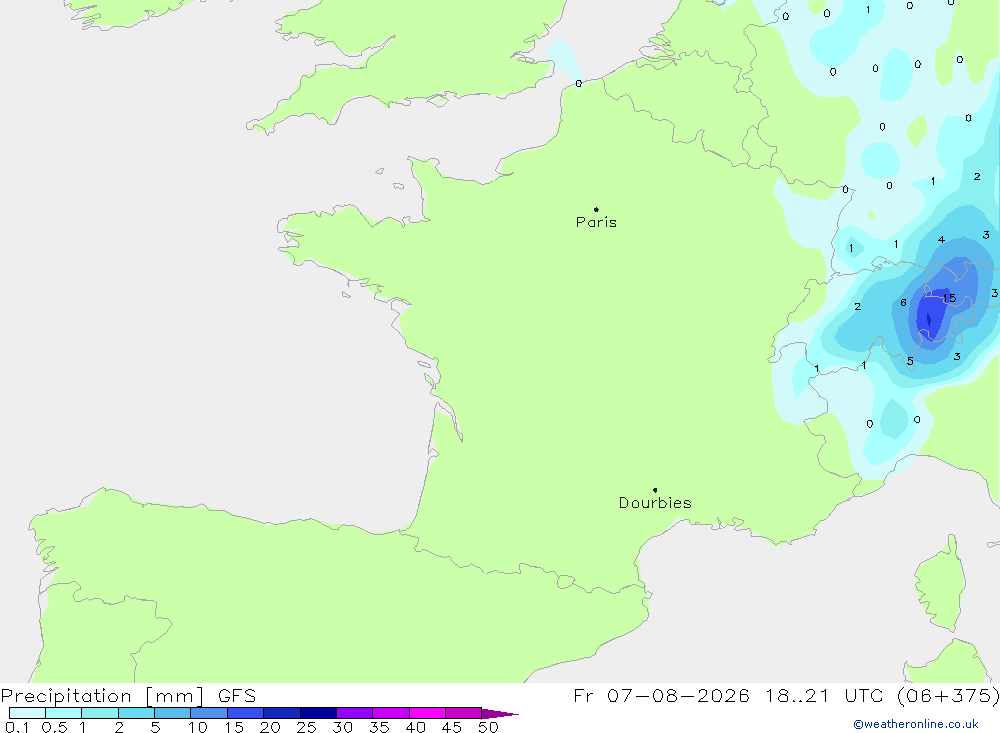
Task: Click the 45 legend scale label
Action: tap(452, 727)
